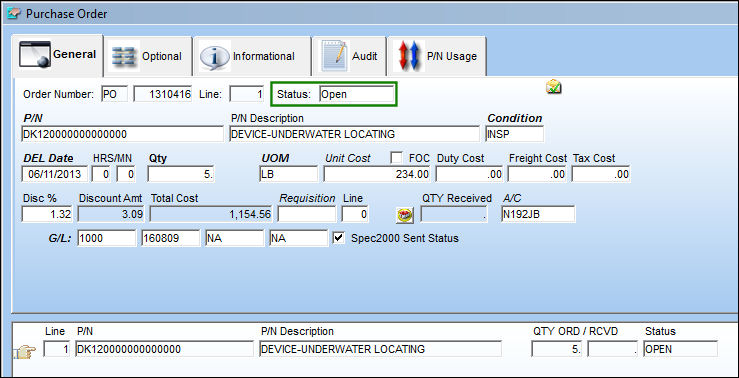The image size is (739, 378).
Task: Click the G/L field 1000
Action: (107, 238)
